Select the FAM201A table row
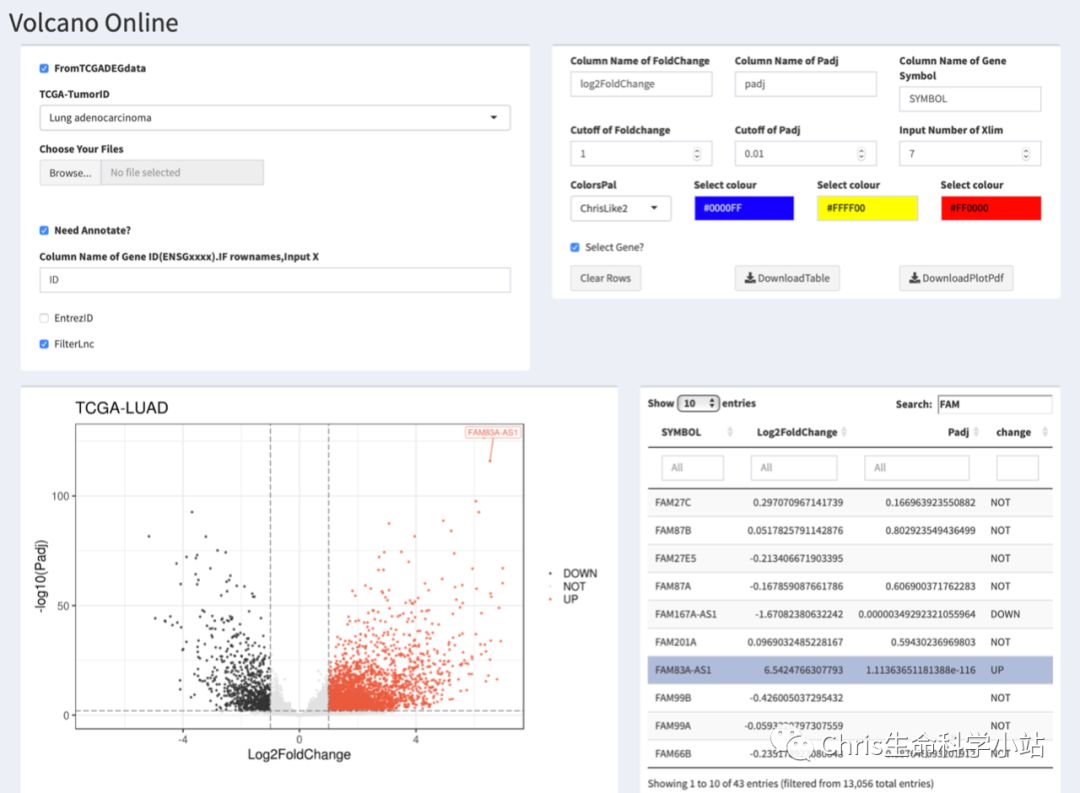 850,642
